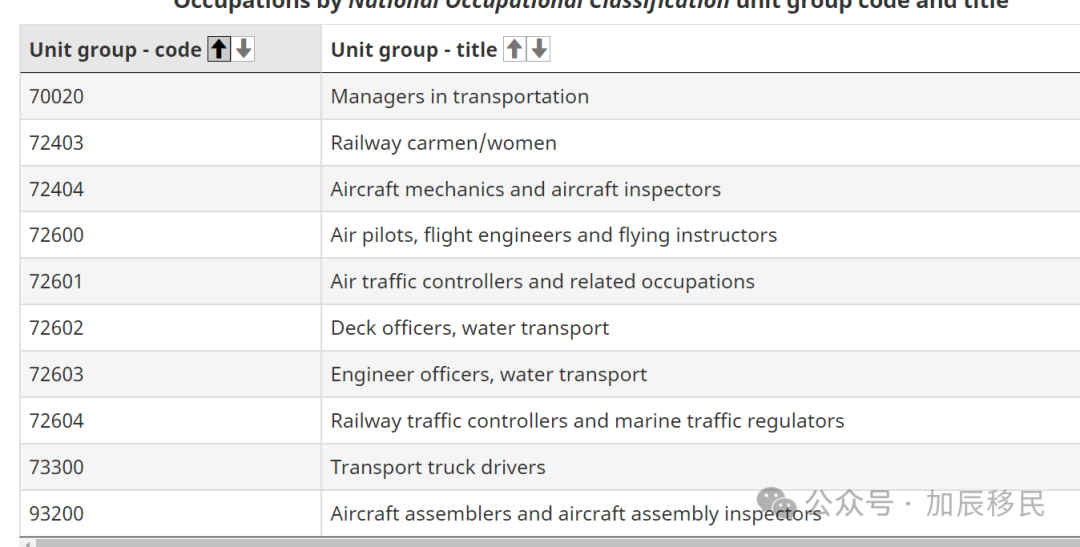Sort Unit group title column ascending
This screenshot has height=547, width=1080.
(514, 50)
